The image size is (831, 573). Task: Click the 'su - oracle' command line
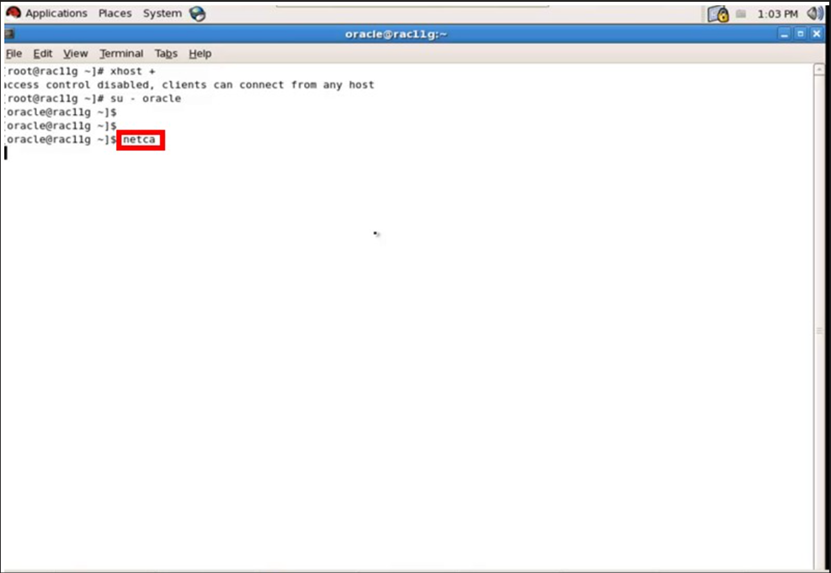point(93,99)
